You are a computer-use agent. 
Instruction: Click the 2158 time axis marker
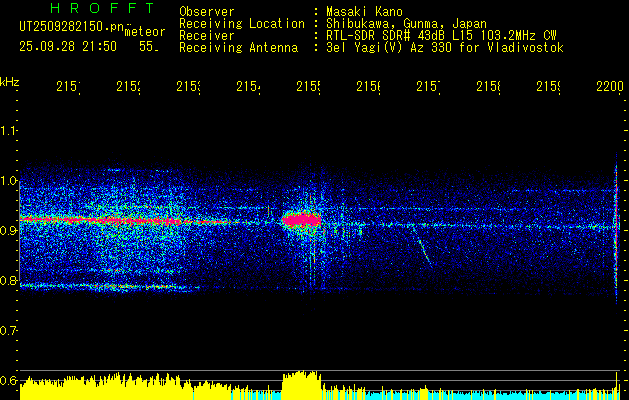pyautogui.click(x=489, y=87)
